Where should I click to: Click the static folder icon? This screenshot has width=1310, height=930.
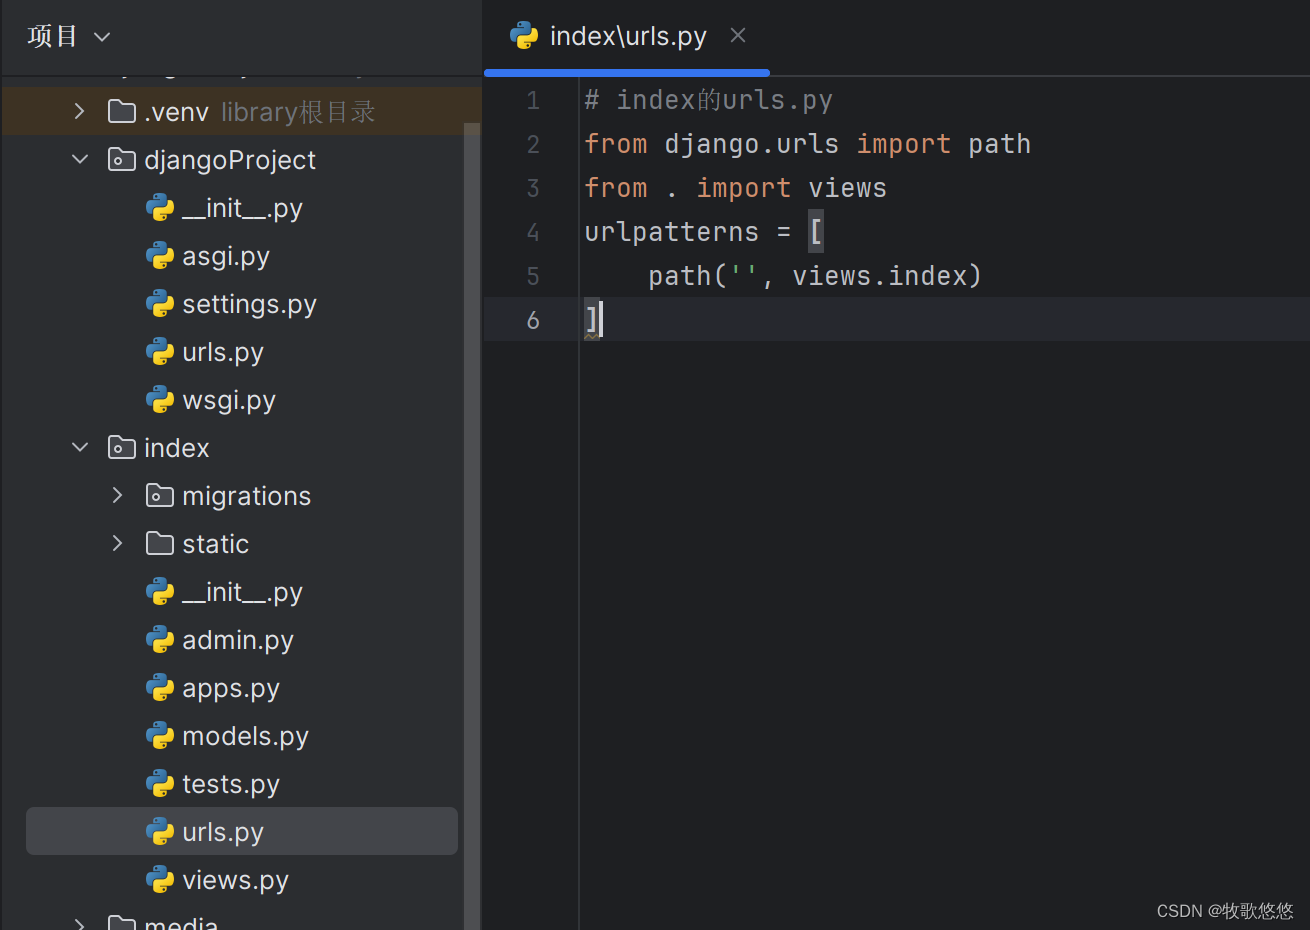[160, 543]
